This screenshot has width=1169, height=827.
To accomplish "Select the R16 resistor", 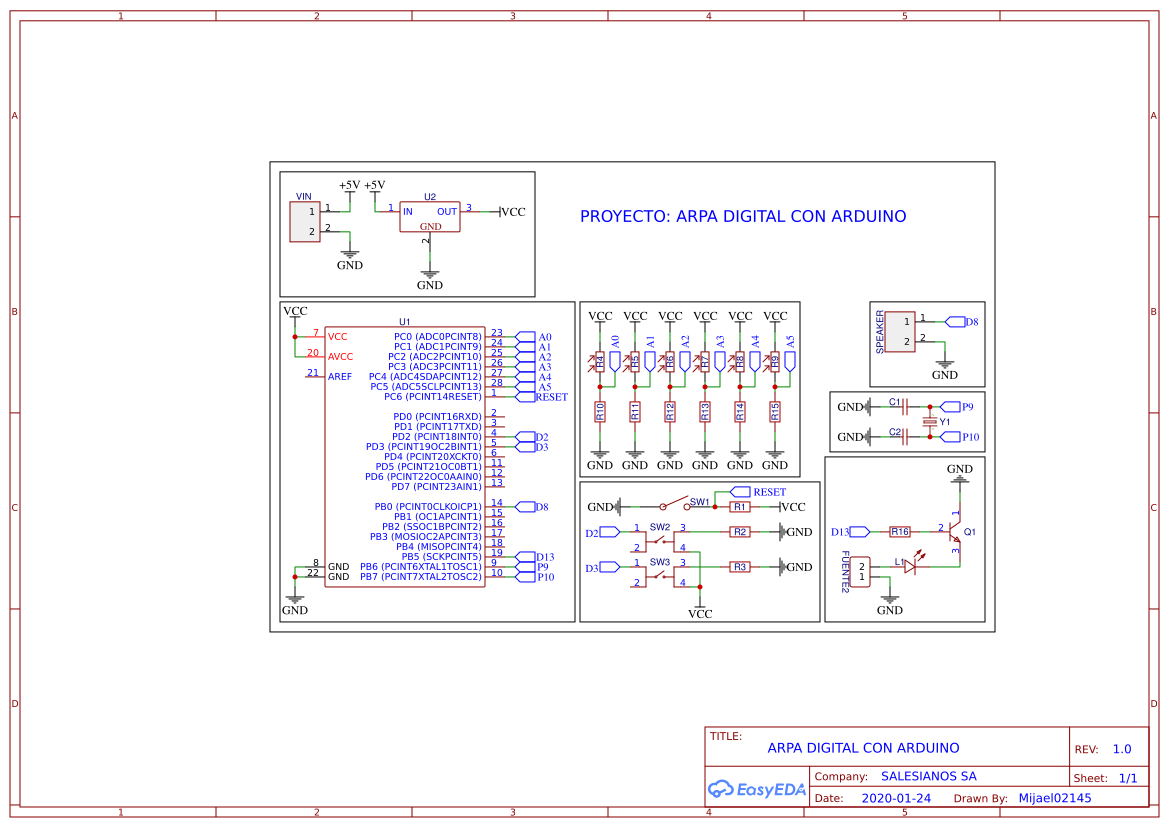I will (x=900, y=531).
